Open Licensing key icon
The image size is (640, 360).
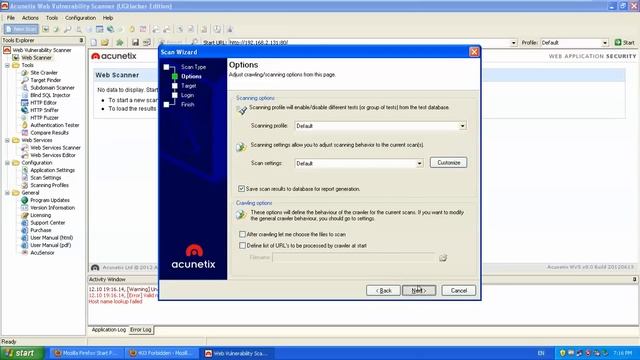24,215
